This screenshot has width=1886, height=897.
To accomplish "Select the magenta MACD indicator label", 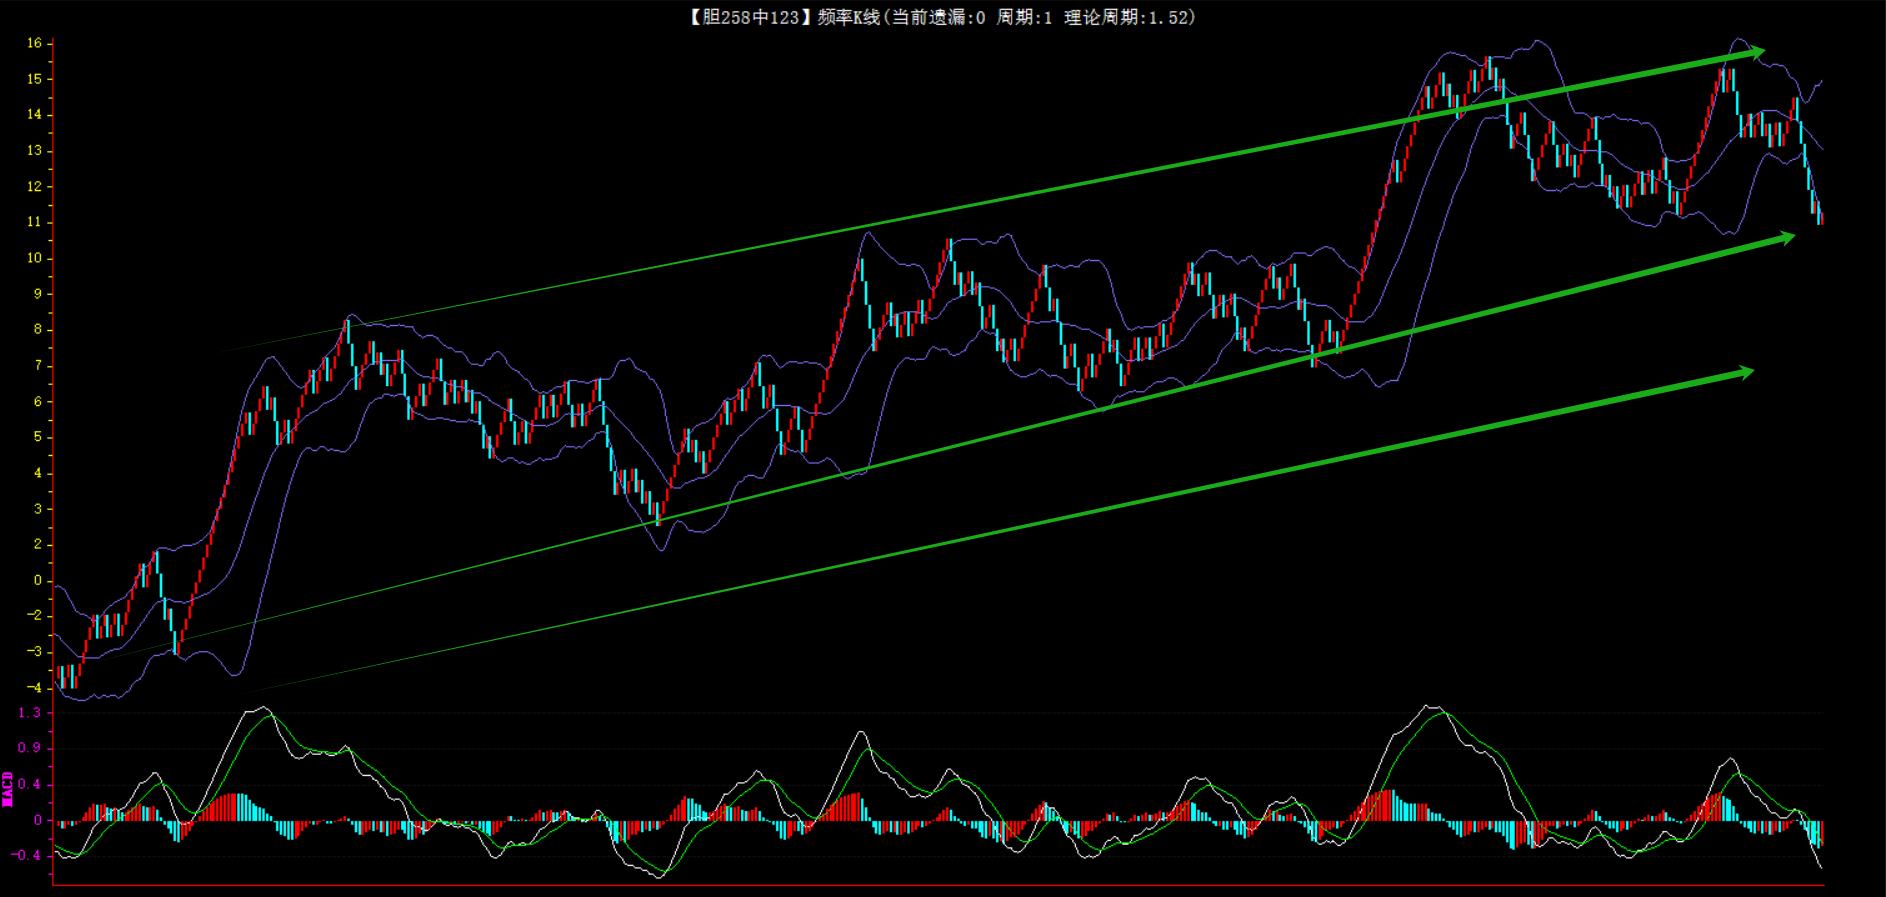I will click(8, 788).
